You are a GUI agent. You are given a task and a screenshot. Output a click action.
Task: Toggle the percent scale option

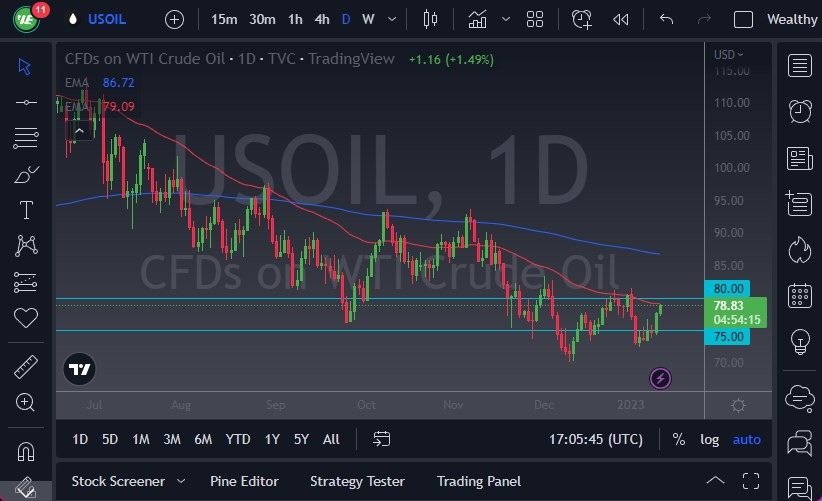[x=679, y=439]
